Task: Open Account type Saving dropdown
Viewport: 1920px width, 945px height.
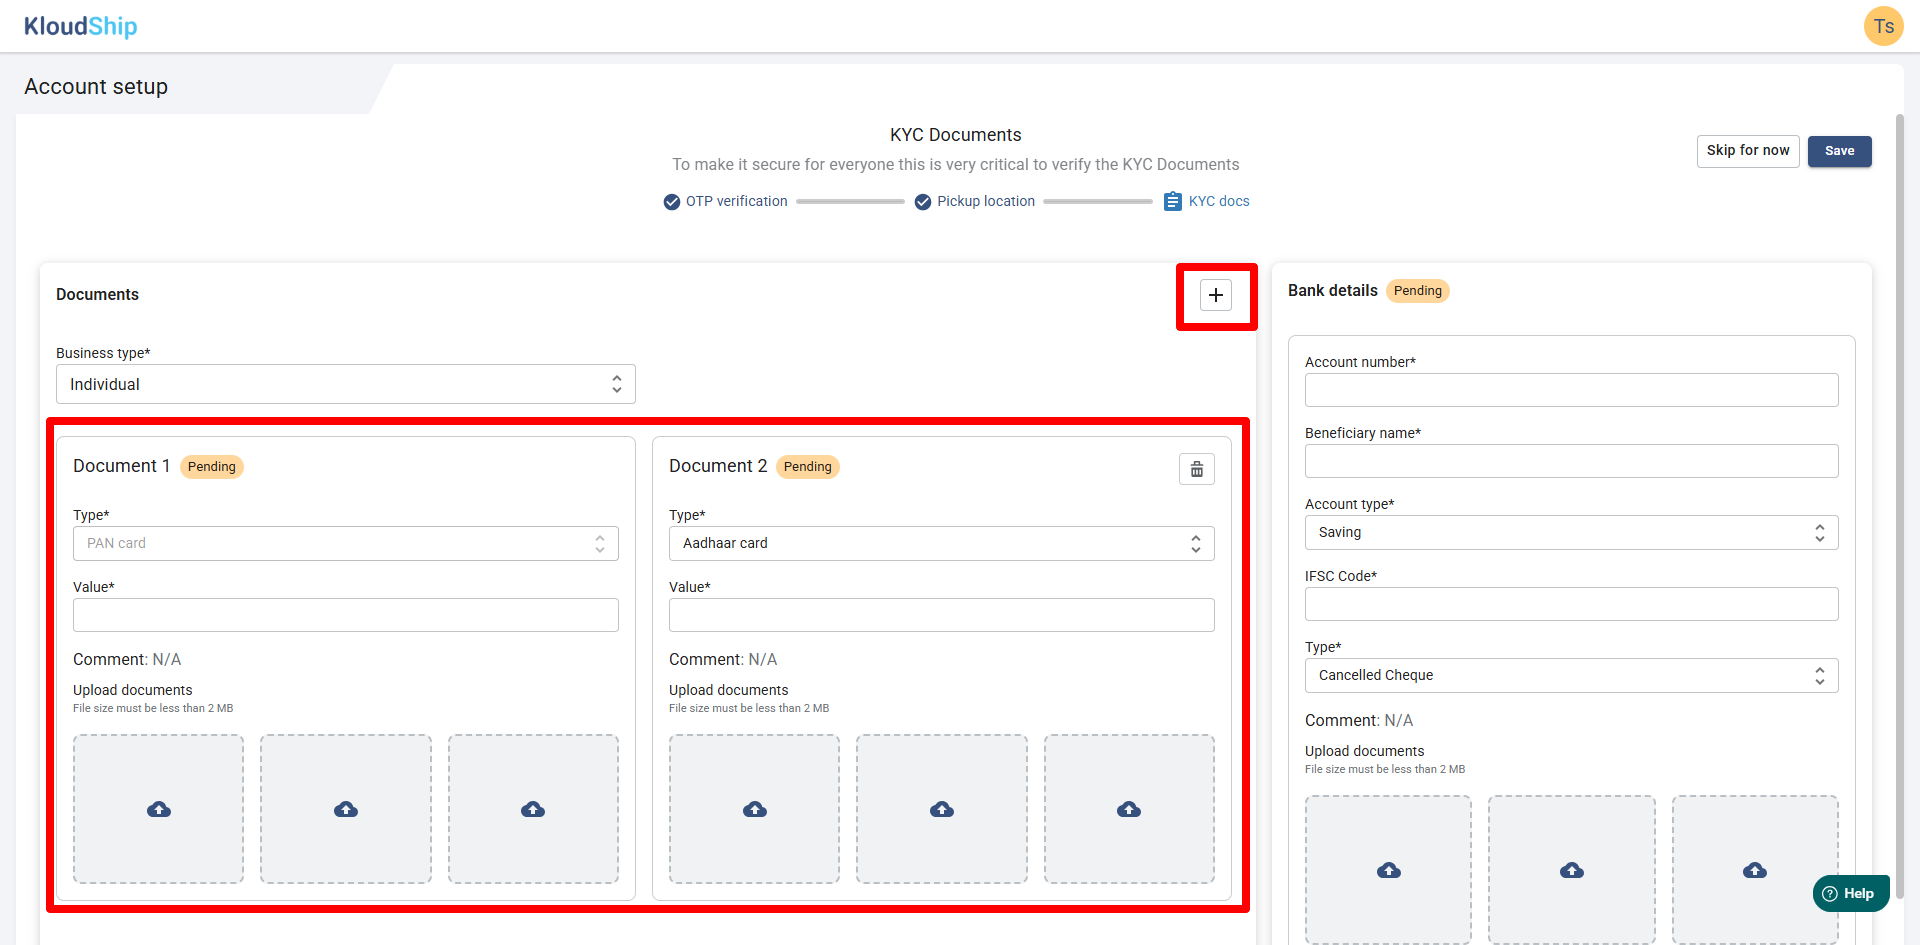Action: click(x=1572, y=532)
